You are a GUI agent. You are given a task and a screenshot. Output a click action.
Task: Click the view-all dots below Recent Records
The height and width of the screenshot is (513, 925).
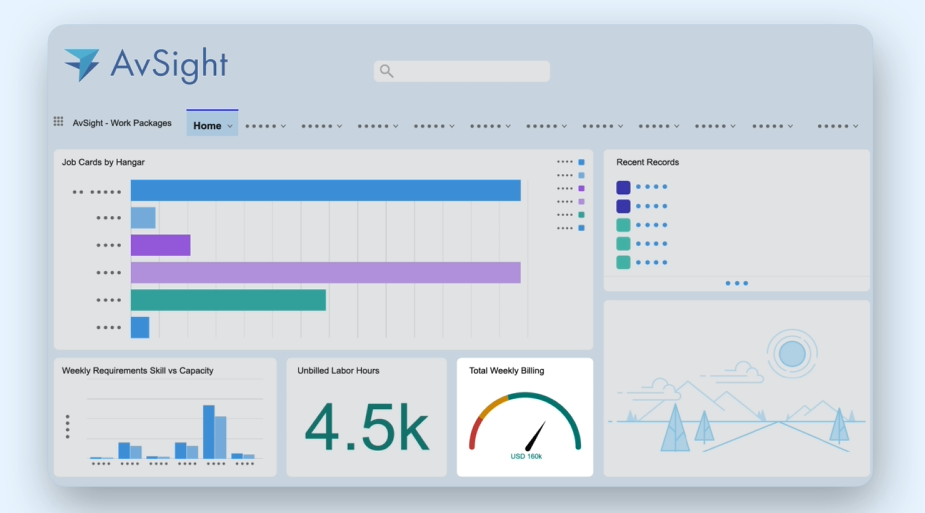click(736, 283)
